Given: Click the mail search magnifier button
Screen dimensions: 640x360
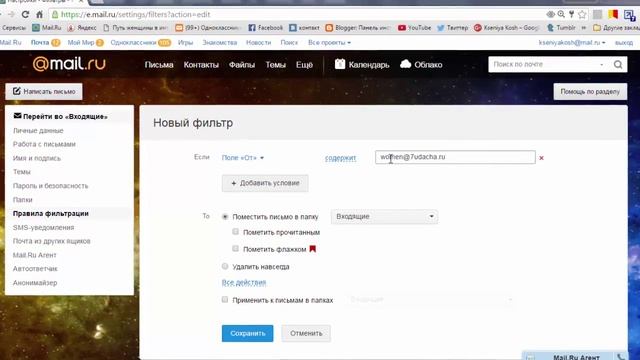Looking at the screenshot, I should 618,64.
